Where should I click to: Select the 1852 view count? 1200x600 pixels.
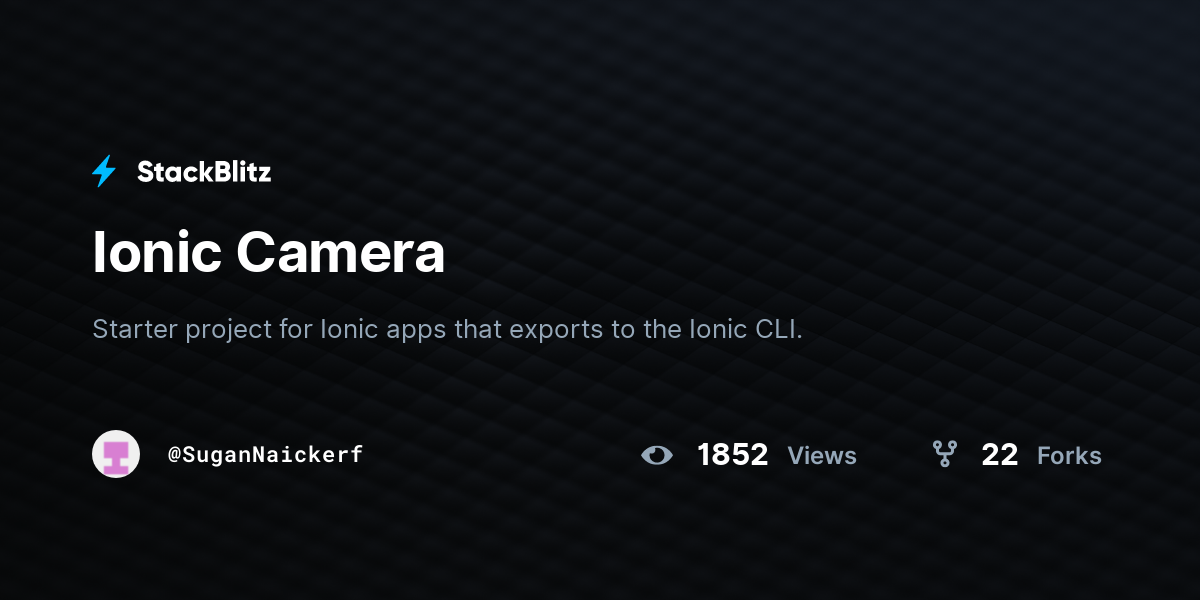point(733,455)
